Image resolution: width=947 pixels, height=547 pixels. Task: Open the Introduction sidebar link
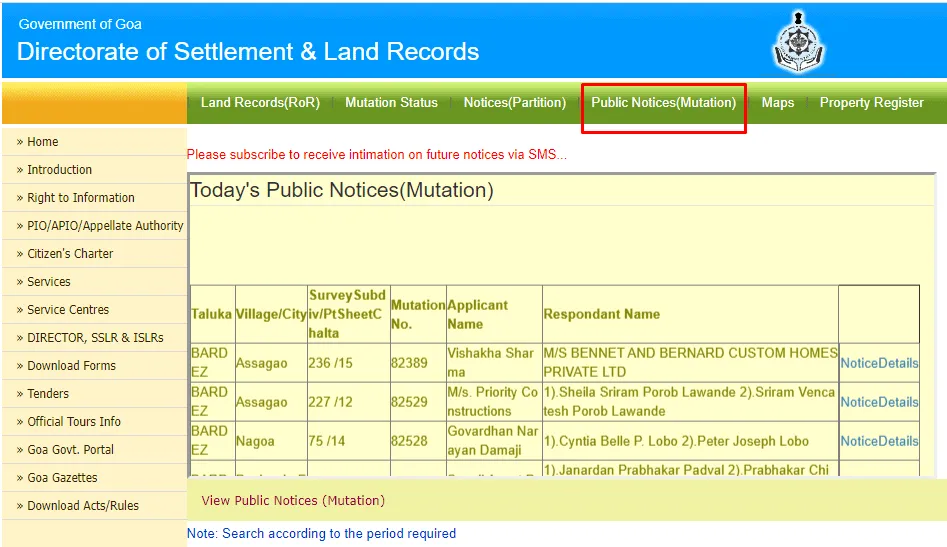coord(59,170)
